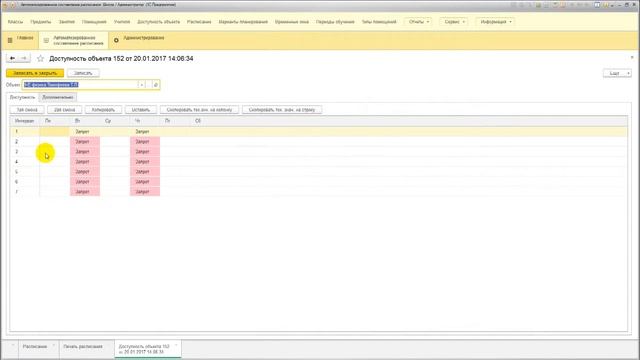Click the Пт column header

175,121
